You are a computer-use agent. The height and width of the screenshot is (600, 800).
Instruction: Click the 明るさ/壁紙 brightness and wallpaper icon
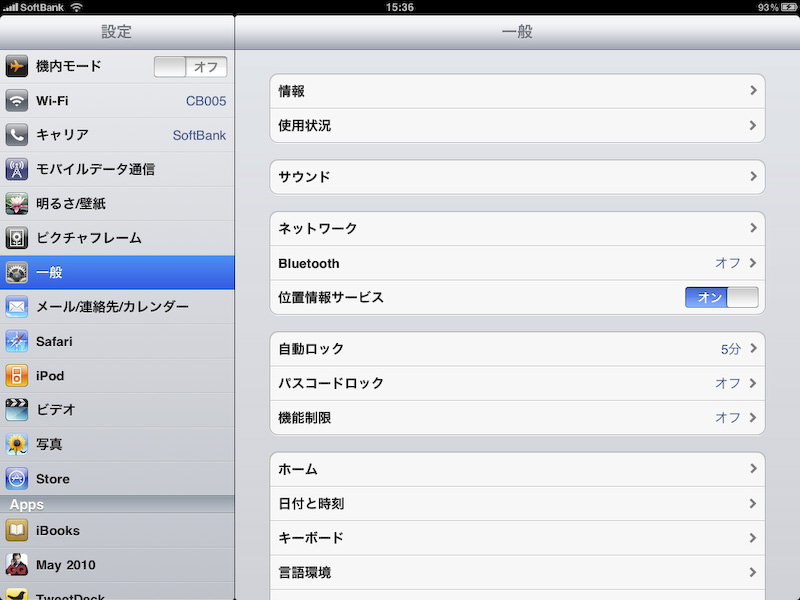[x=16, y=203]
